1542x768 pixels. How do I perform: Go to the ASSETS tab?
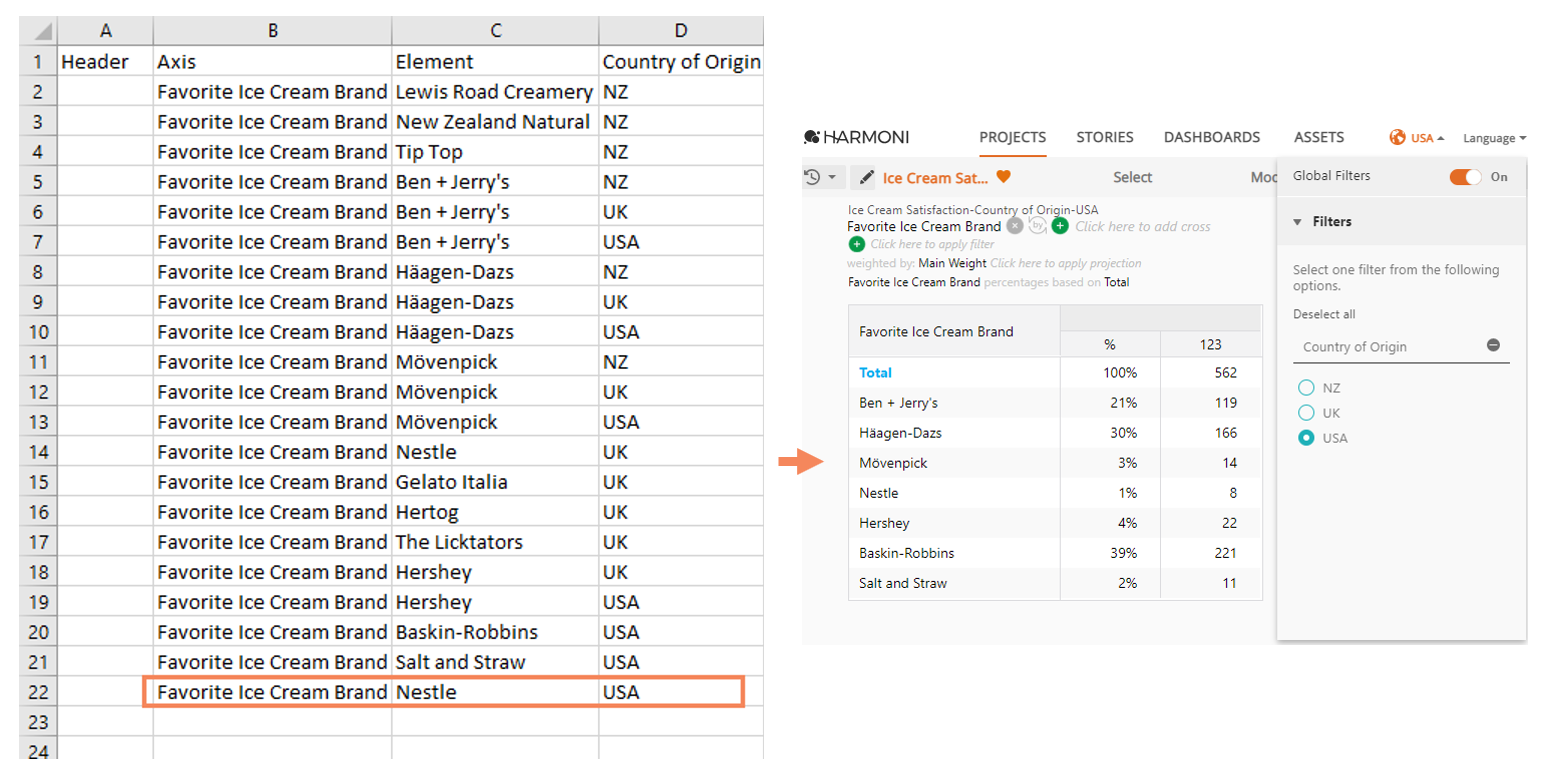pos(1319,138)
